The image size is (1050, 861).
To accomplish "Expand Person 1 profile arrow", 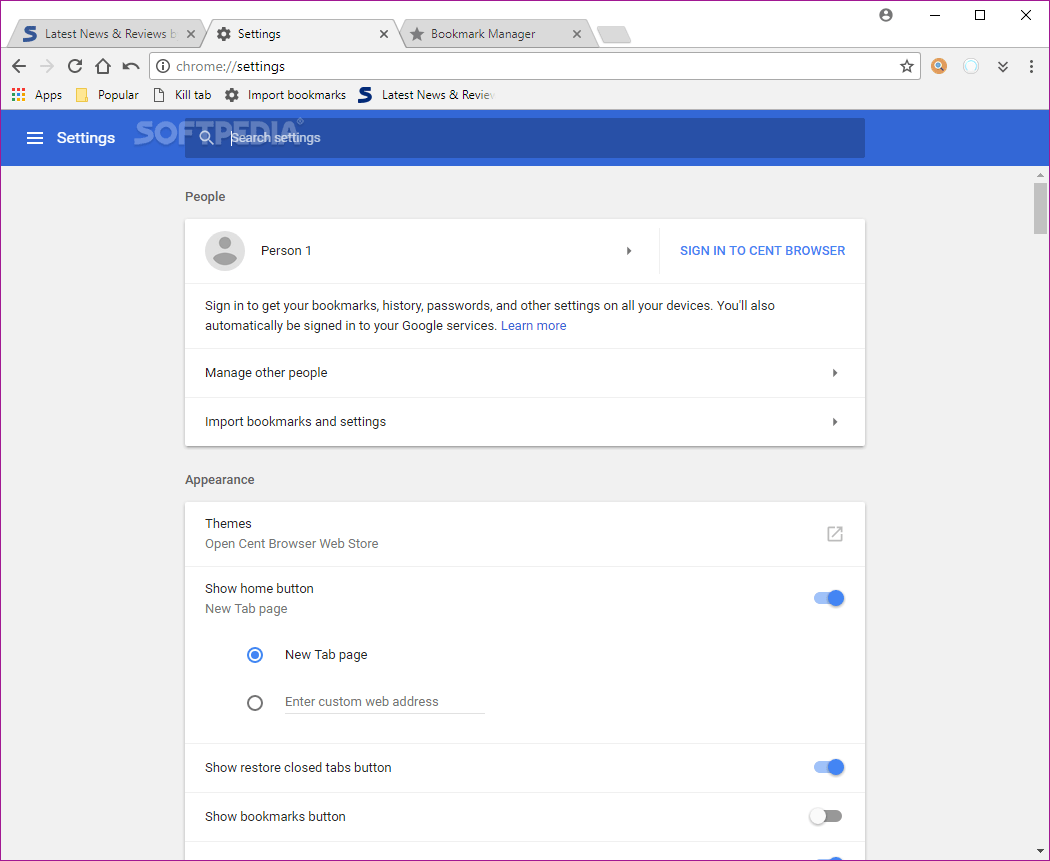I will pos(629,251).
